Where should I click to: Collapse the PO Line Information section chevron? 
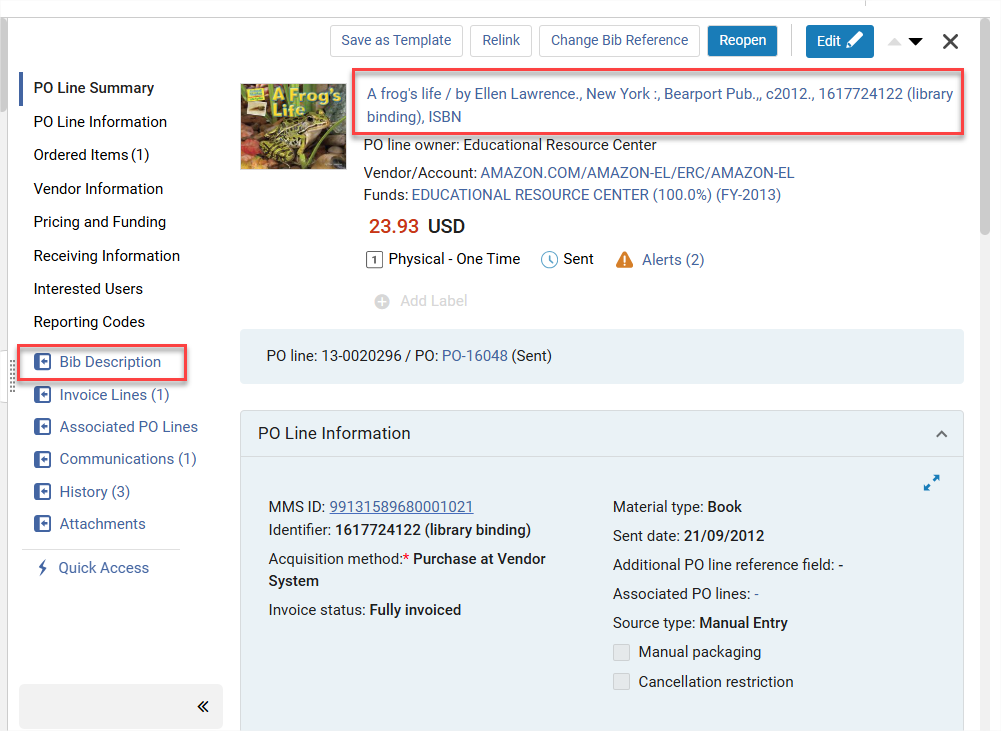[941, 434]
